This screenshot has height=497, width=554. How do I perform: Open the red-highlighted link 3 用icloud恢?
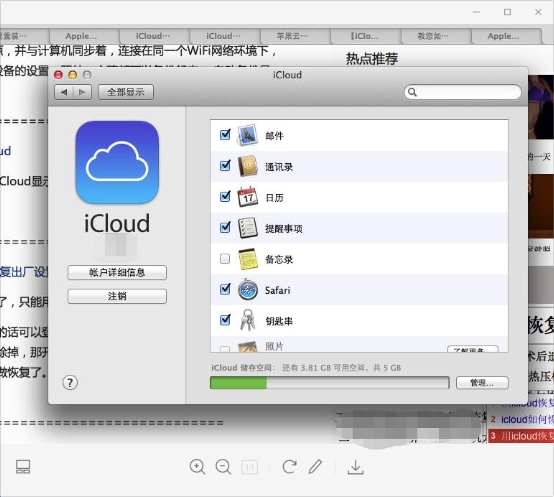tap(521, 436)
